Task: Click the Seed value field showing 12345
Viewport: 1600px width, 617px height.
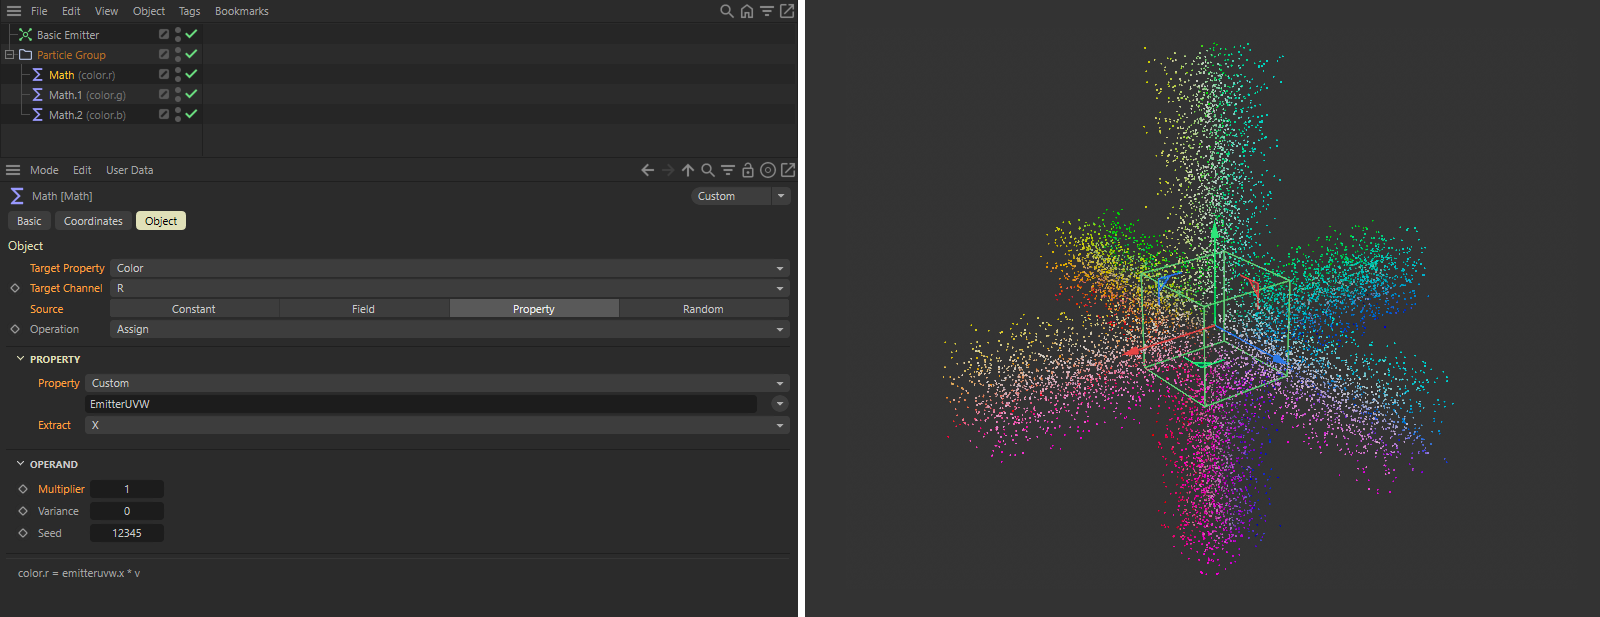Action: (127, 533)
